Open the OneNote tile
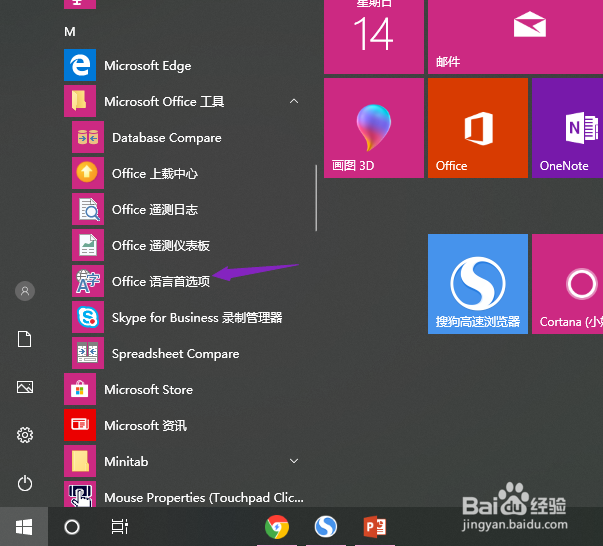Image resolution: width=603 pixels, height=546 pixels. pos(568,128)
